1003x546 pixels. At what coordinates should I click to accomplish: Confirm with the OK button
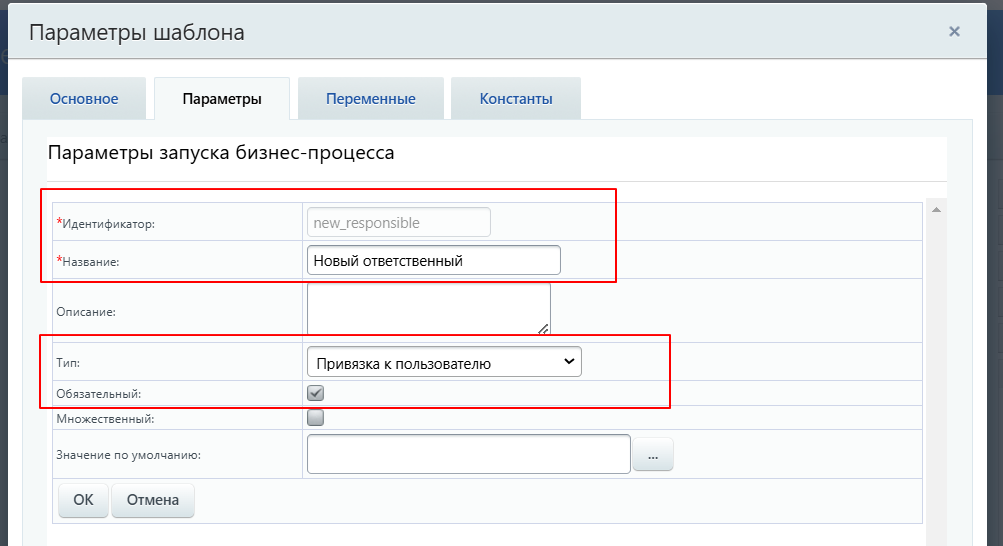click(83, 500)
